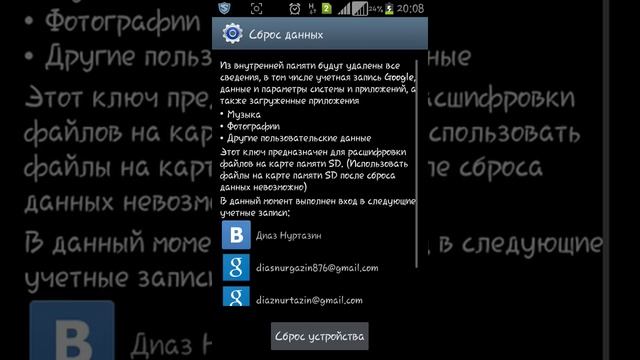Select account name Диаз Нуртазин

click(289, 236)
